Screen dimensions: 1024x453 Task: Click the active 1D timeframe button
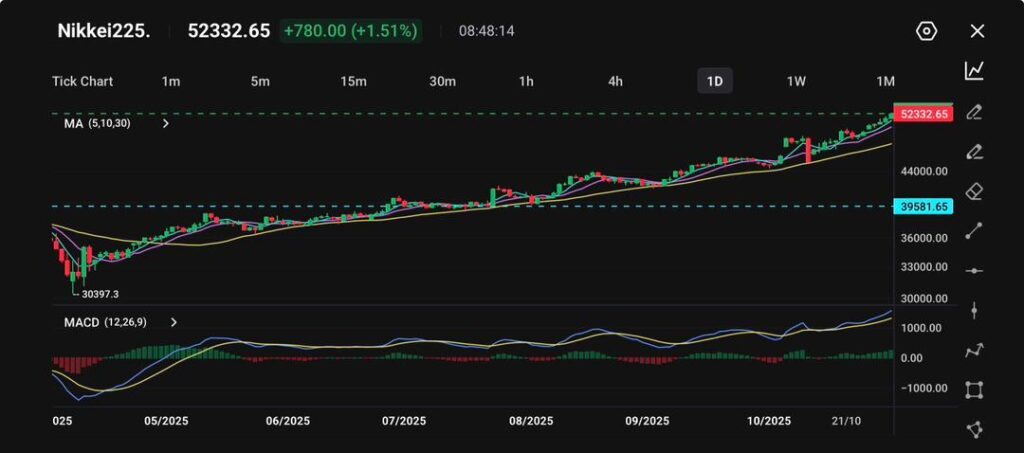point(714,81)
